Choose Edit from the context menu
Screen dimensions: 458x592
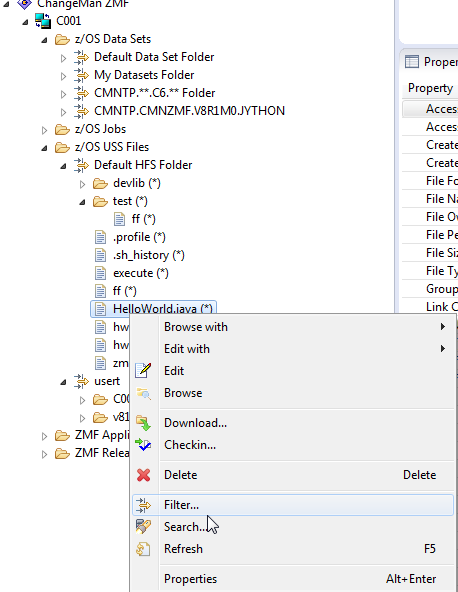293,371
